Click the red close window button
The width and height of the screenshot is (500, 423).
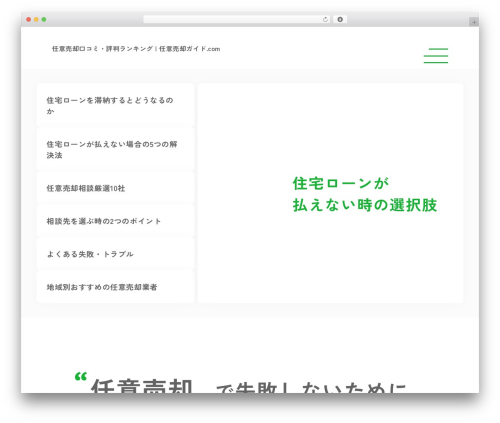(29, 20)
